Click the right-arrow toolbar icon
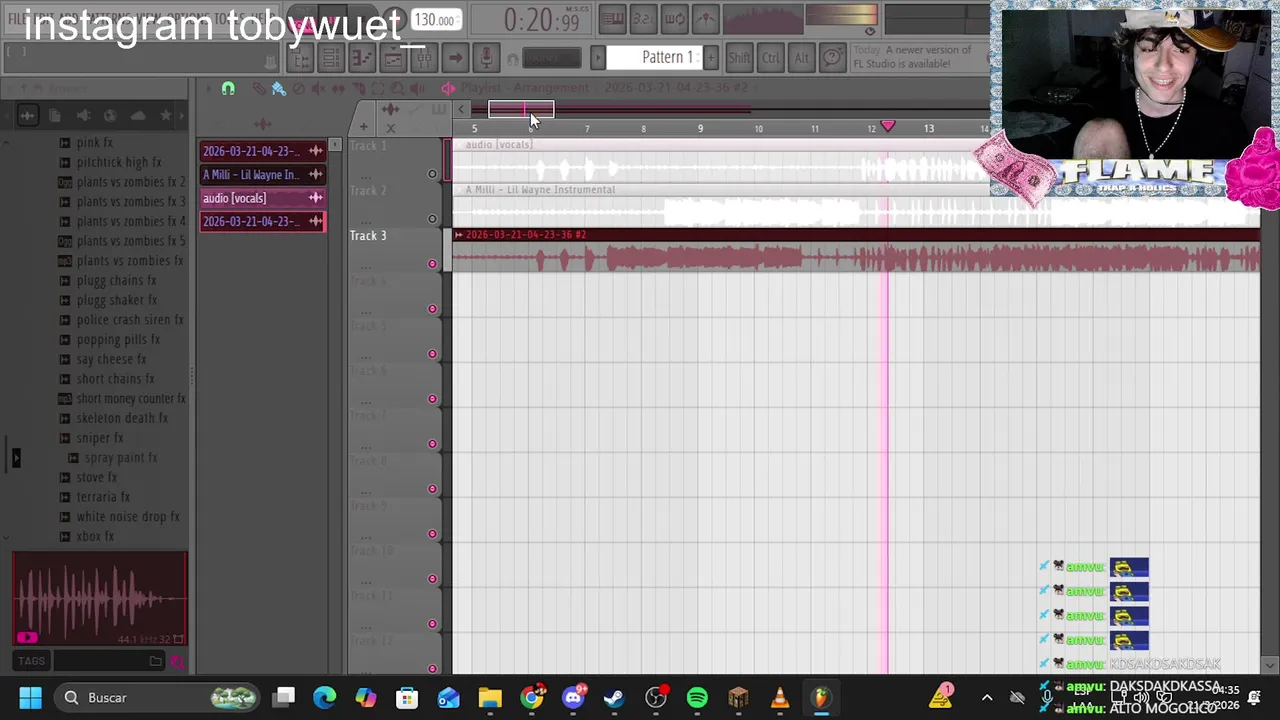Screen dimensions: 1280x720 tap(454, 57)
